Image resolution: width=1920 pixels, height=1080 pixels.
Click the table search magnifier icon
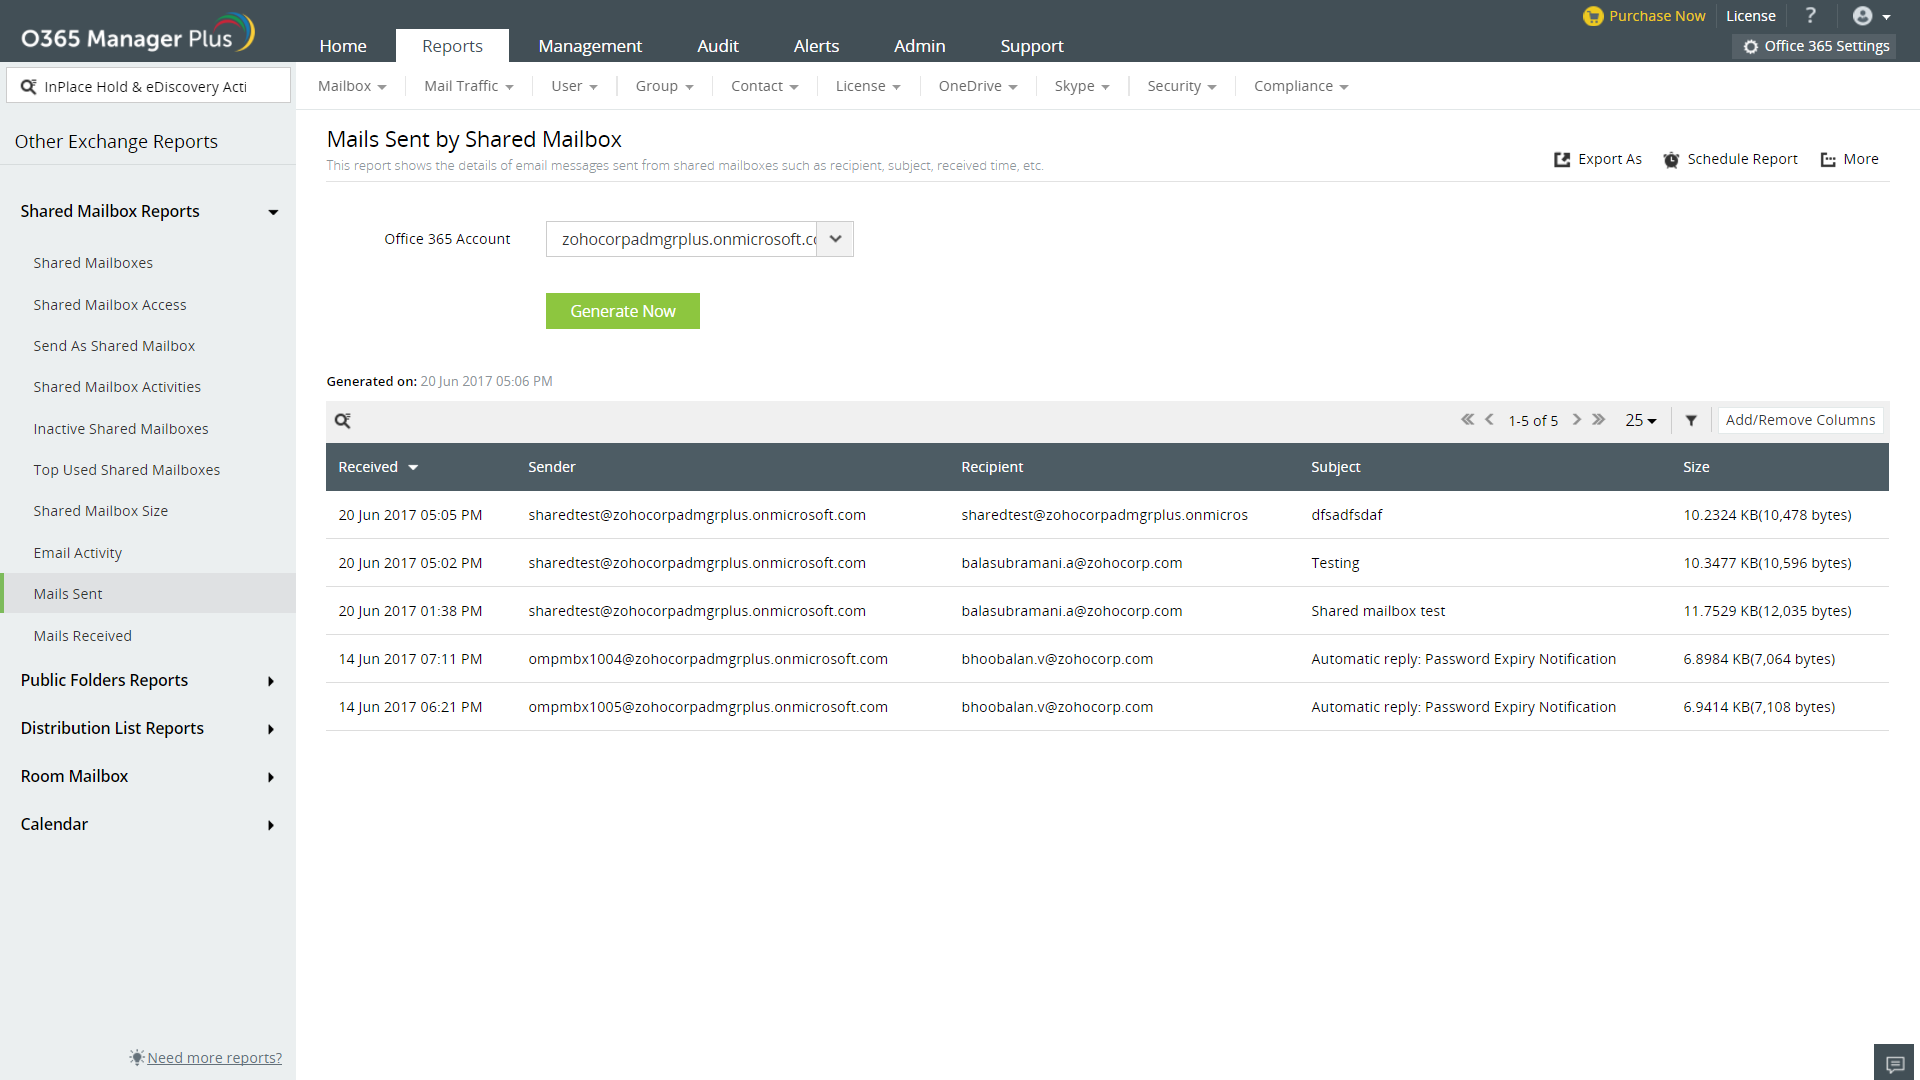342,421
